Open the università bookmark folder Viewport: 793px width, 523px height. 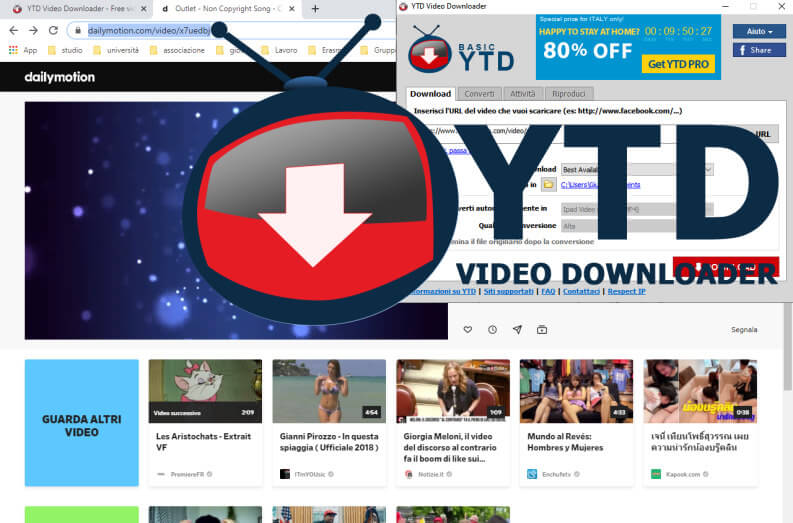[116, 50]
